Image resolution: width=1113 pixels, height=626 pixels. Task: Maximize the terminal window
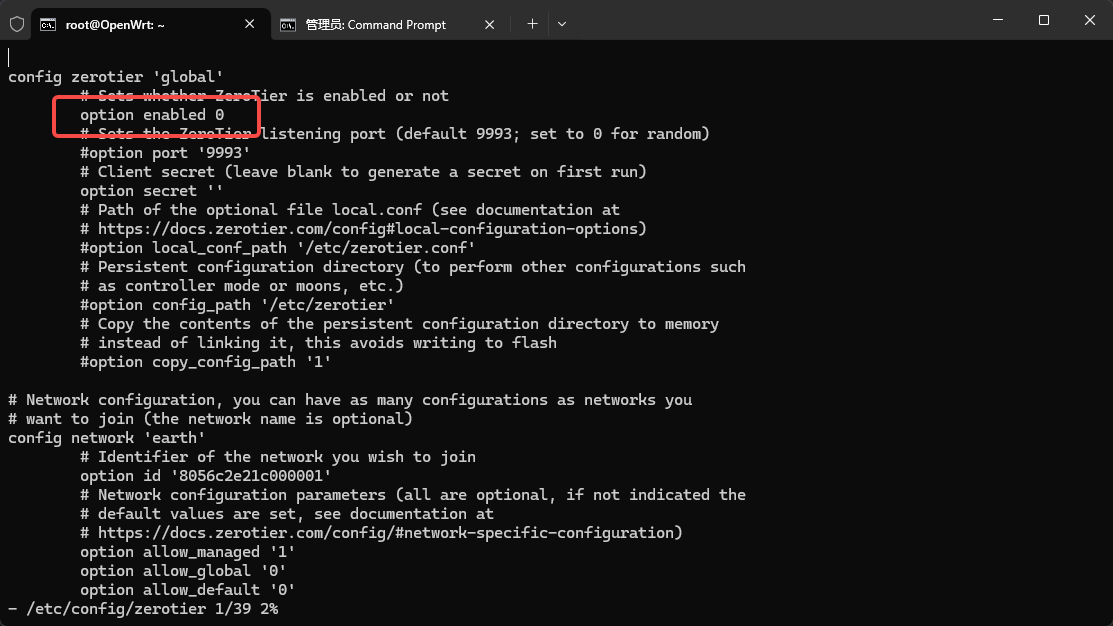pyautogui.click(x=1043, y=20)
